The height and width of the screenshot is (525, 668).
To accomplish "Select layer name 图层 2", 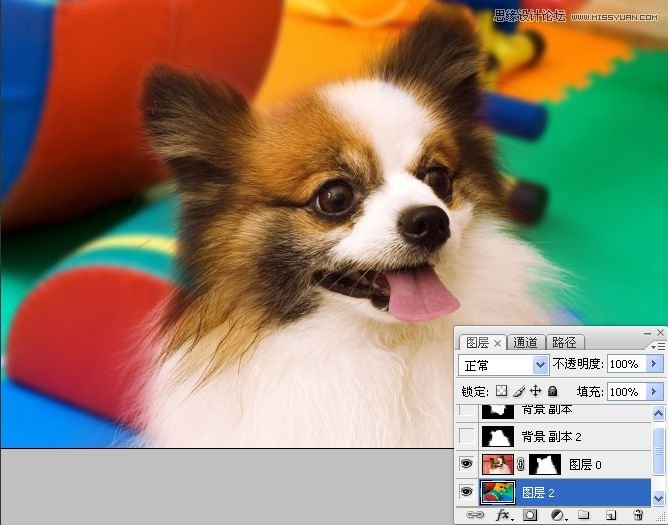I will click(538, 493).
